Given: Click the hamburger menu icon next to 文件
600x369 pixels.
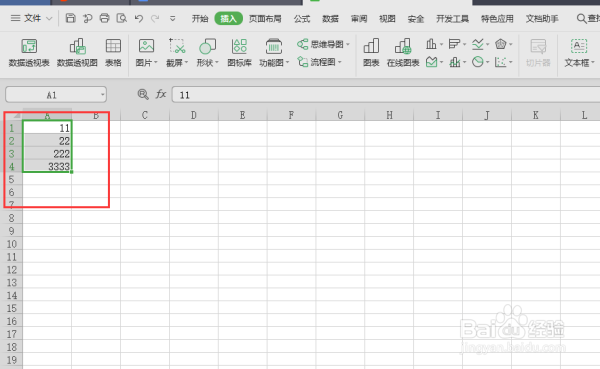Looking at the screenshot, I should click(x=15, y=18).
